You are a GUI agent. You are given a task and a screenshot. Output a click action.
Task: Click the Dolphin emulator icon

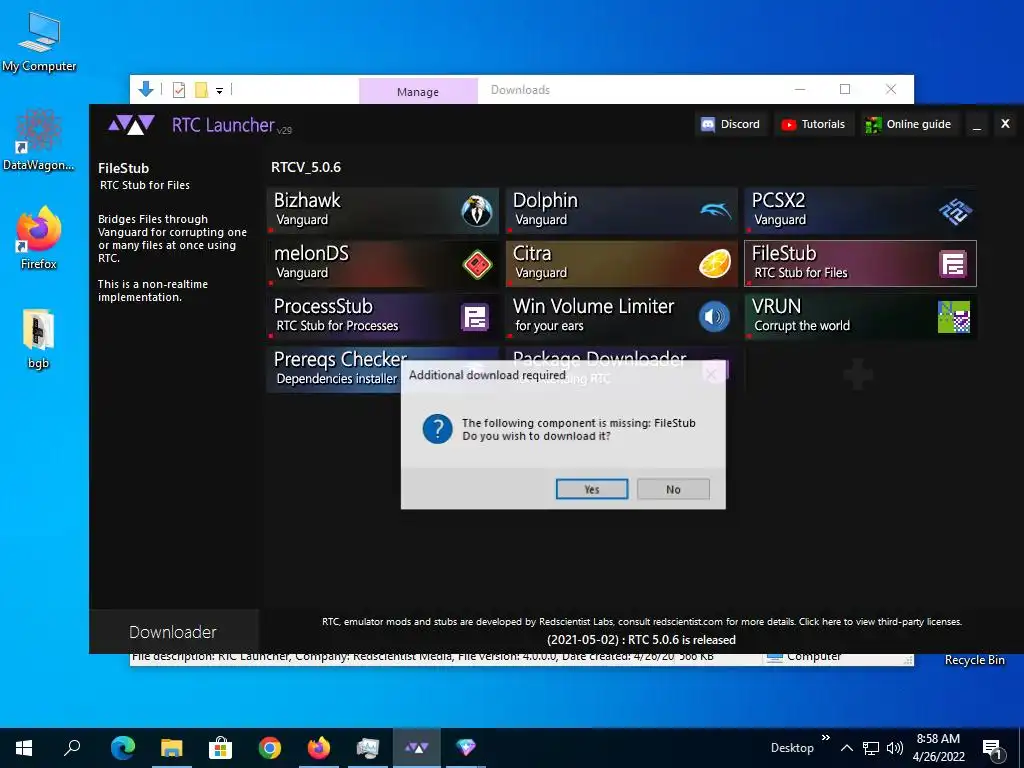tap(716, 210)
